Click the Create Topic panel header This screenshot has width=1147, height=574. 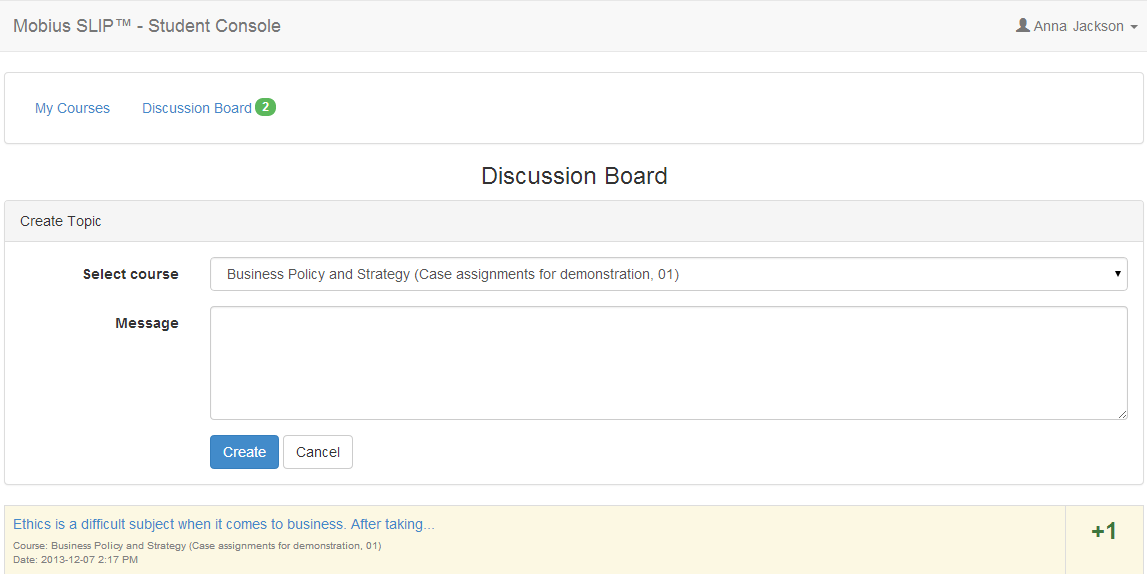[574, 221]
